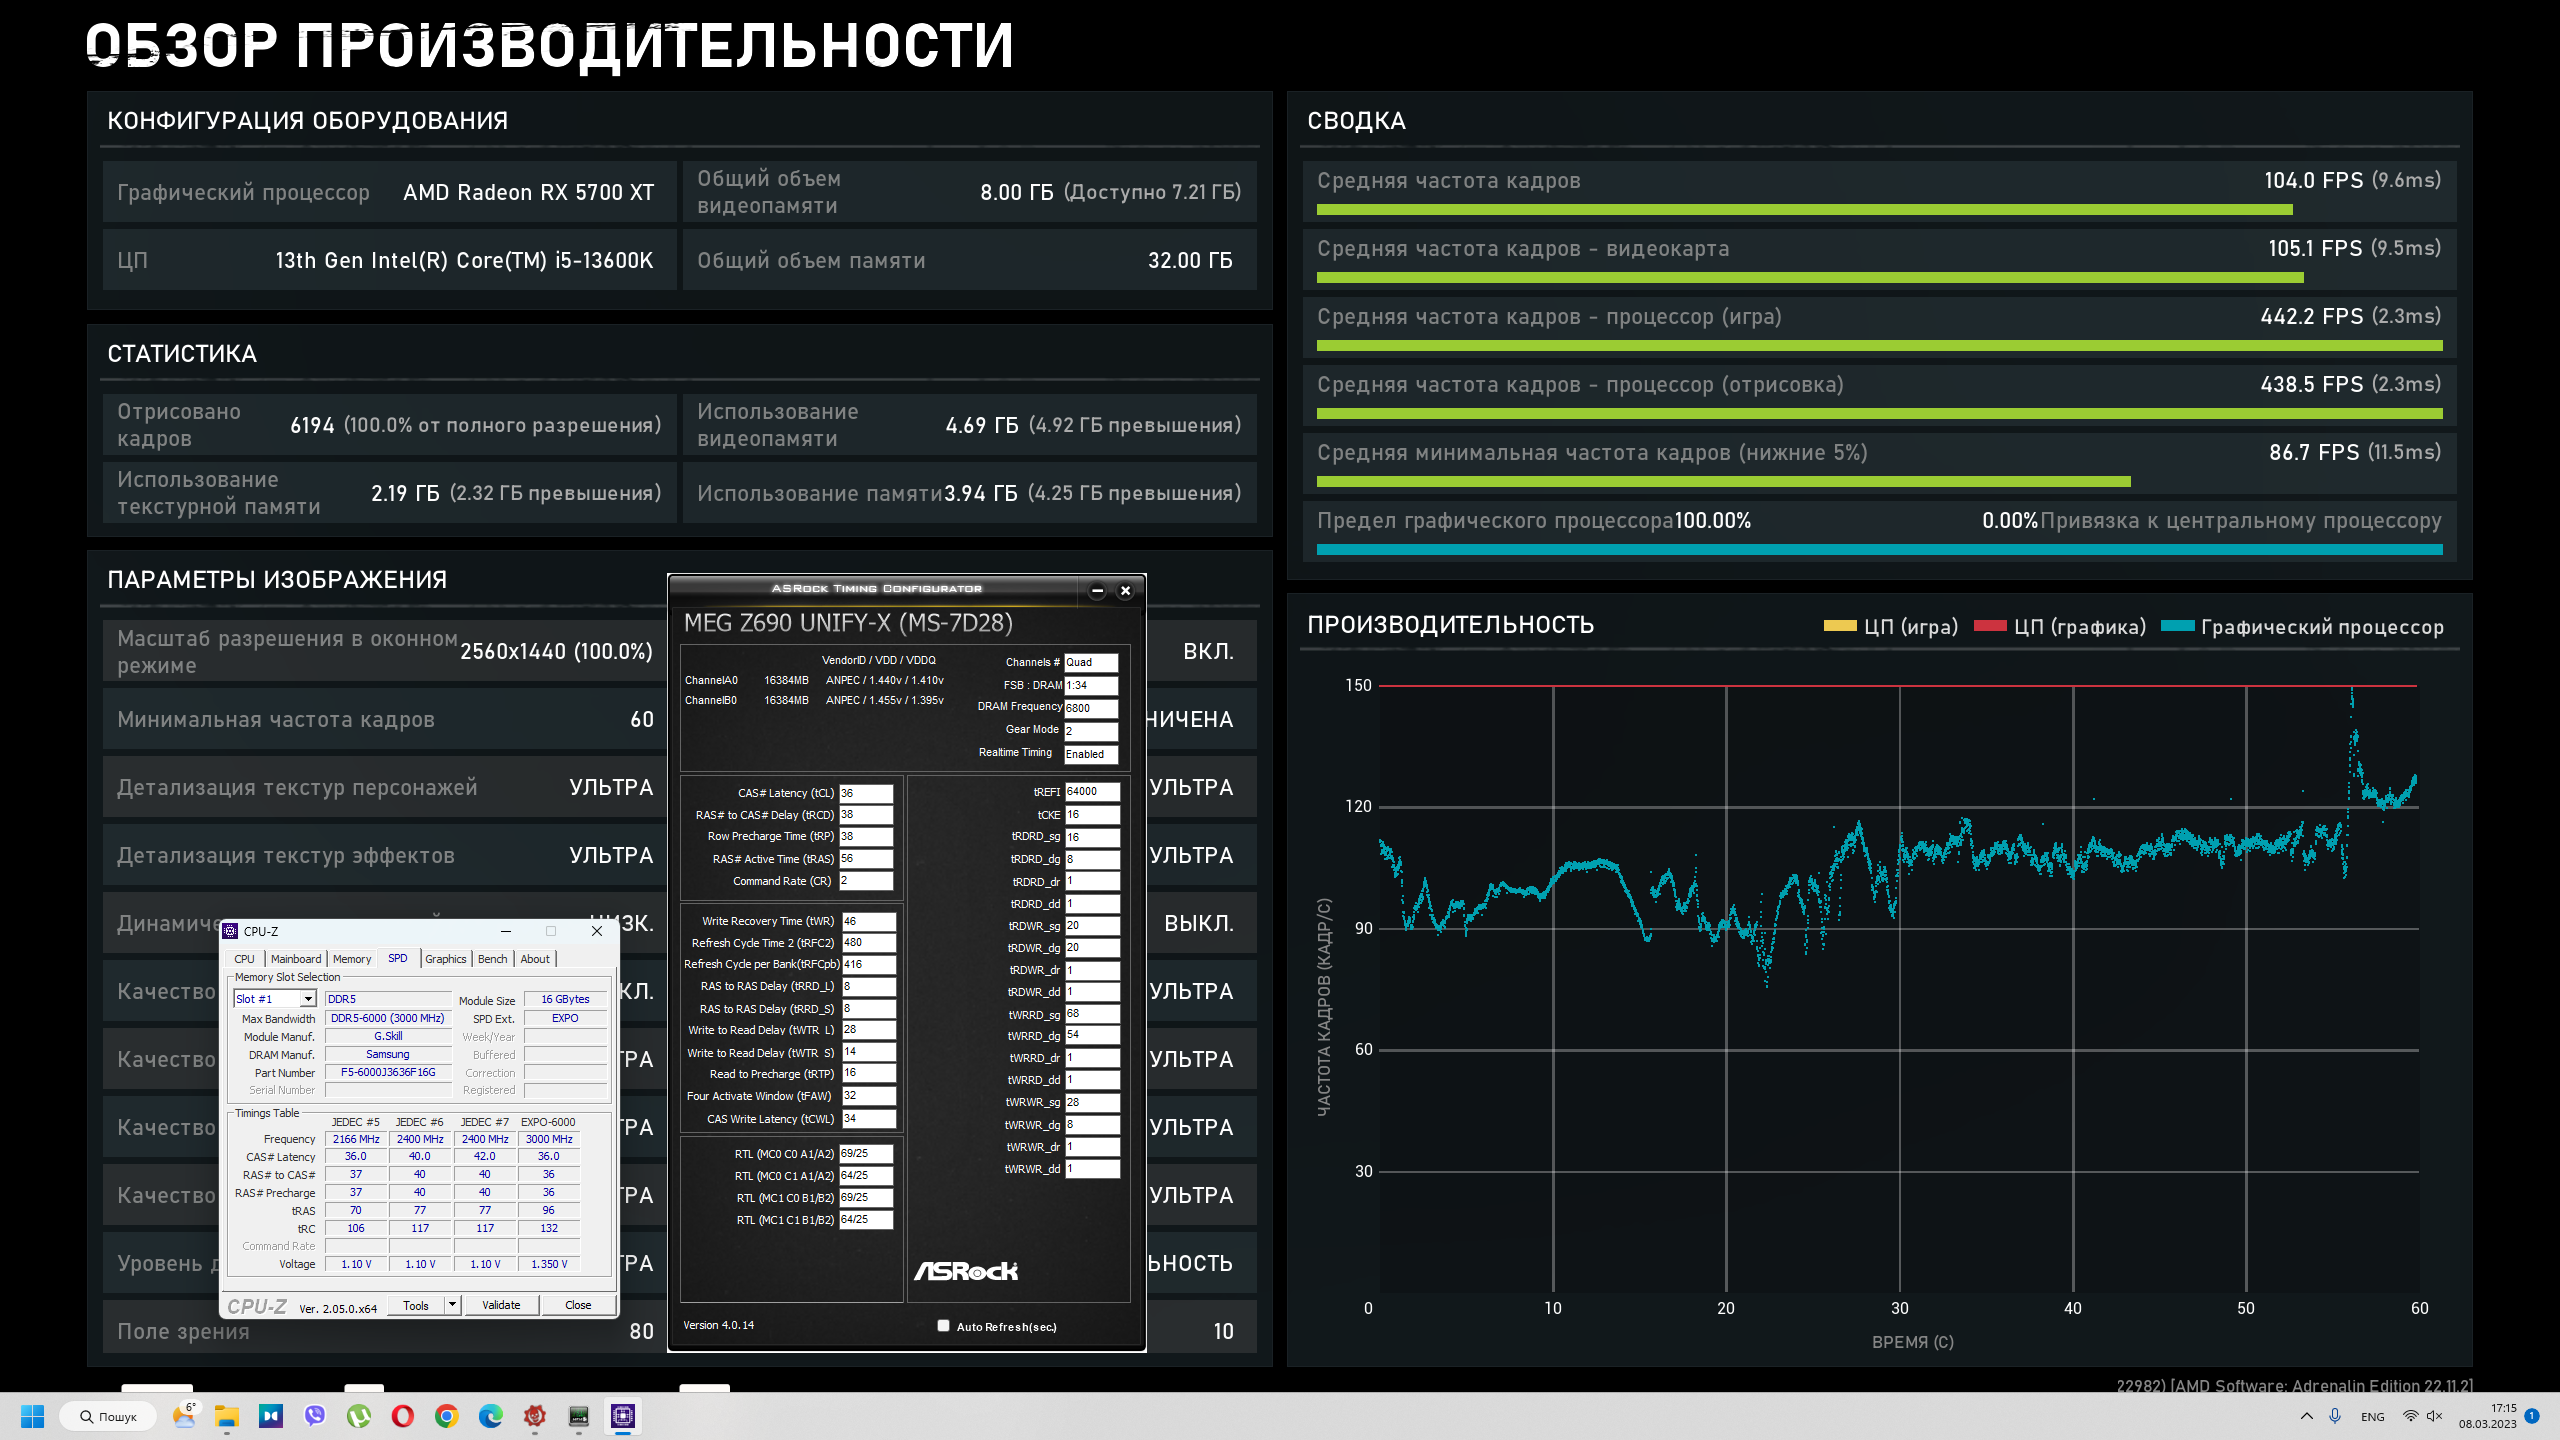Minimize the ASRock Timing Configurator window

[x=1097, y=590]
